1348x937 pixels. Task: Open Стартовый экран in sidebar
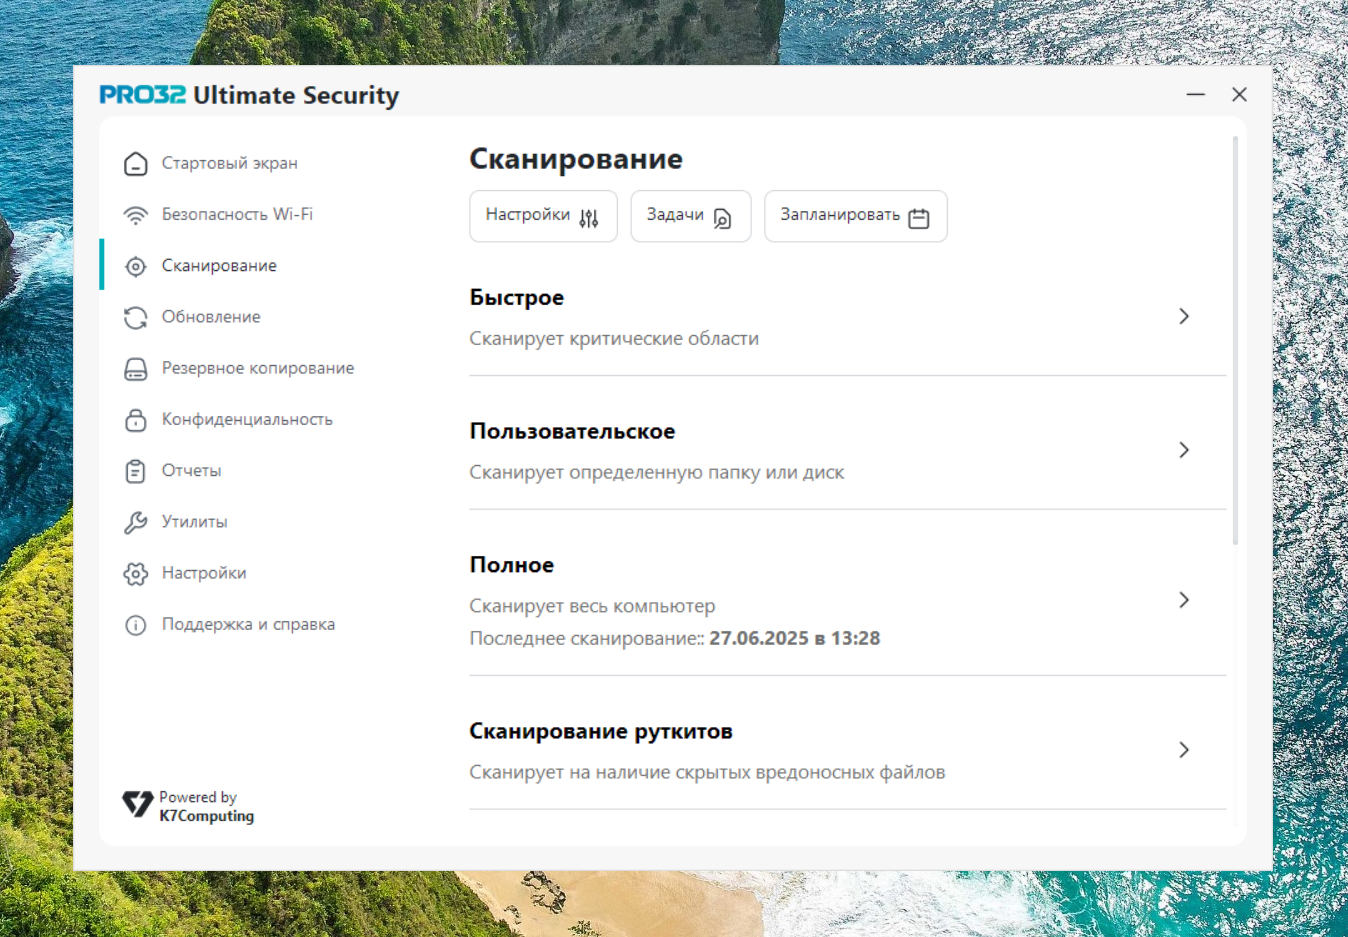click(x=229, y=163)
